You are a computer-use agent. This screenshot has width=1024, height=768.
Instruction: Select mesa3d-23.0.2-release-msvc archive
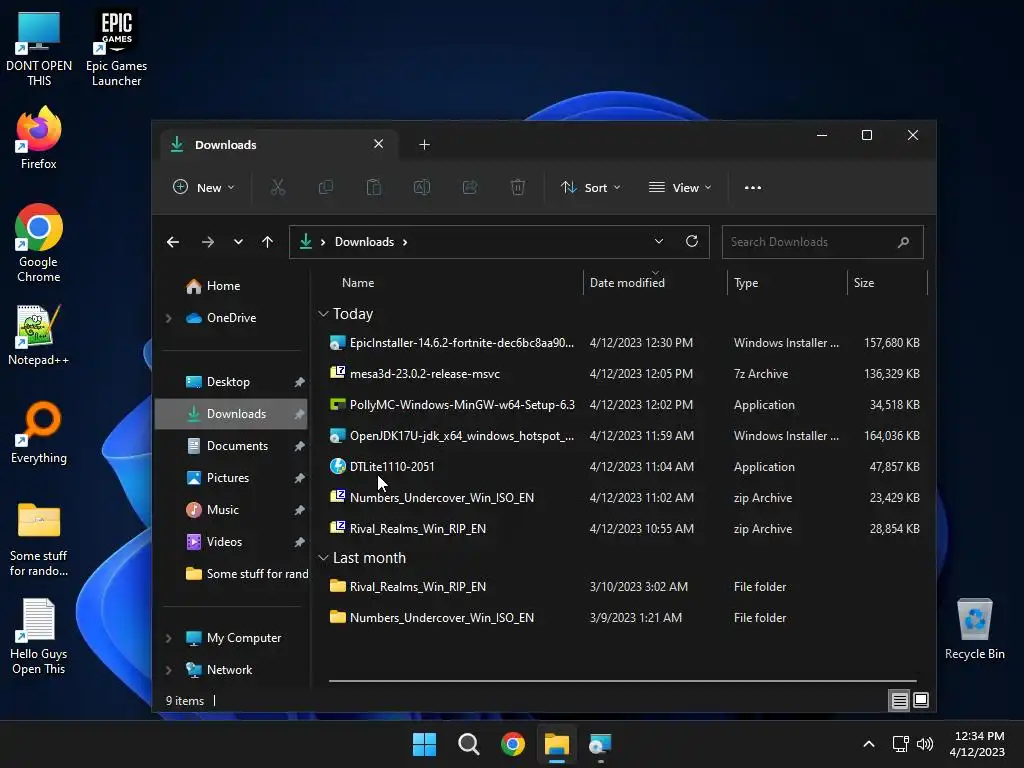(624, 374)
